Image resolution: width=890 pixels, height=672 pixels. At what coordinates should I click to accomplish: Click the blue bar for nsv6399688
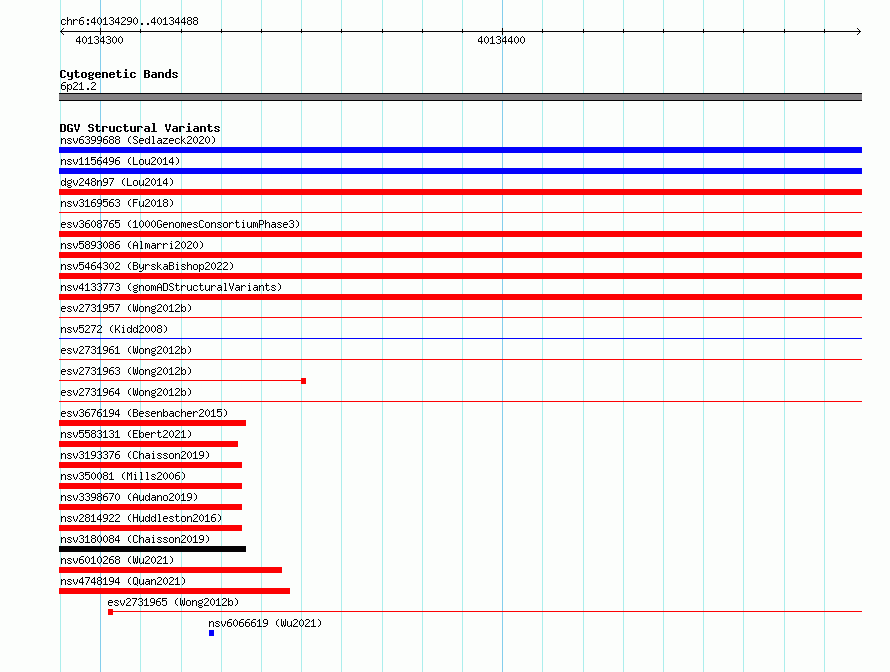460,150
